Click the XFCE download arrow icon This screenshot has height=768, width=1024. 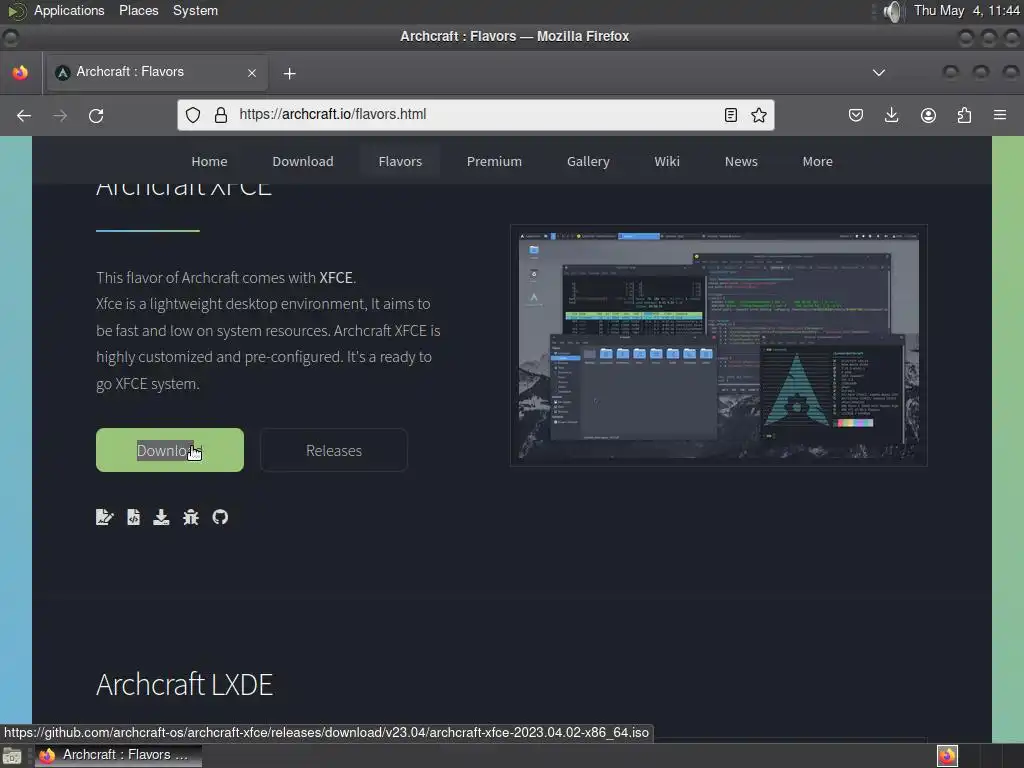(x=161, y=517)
